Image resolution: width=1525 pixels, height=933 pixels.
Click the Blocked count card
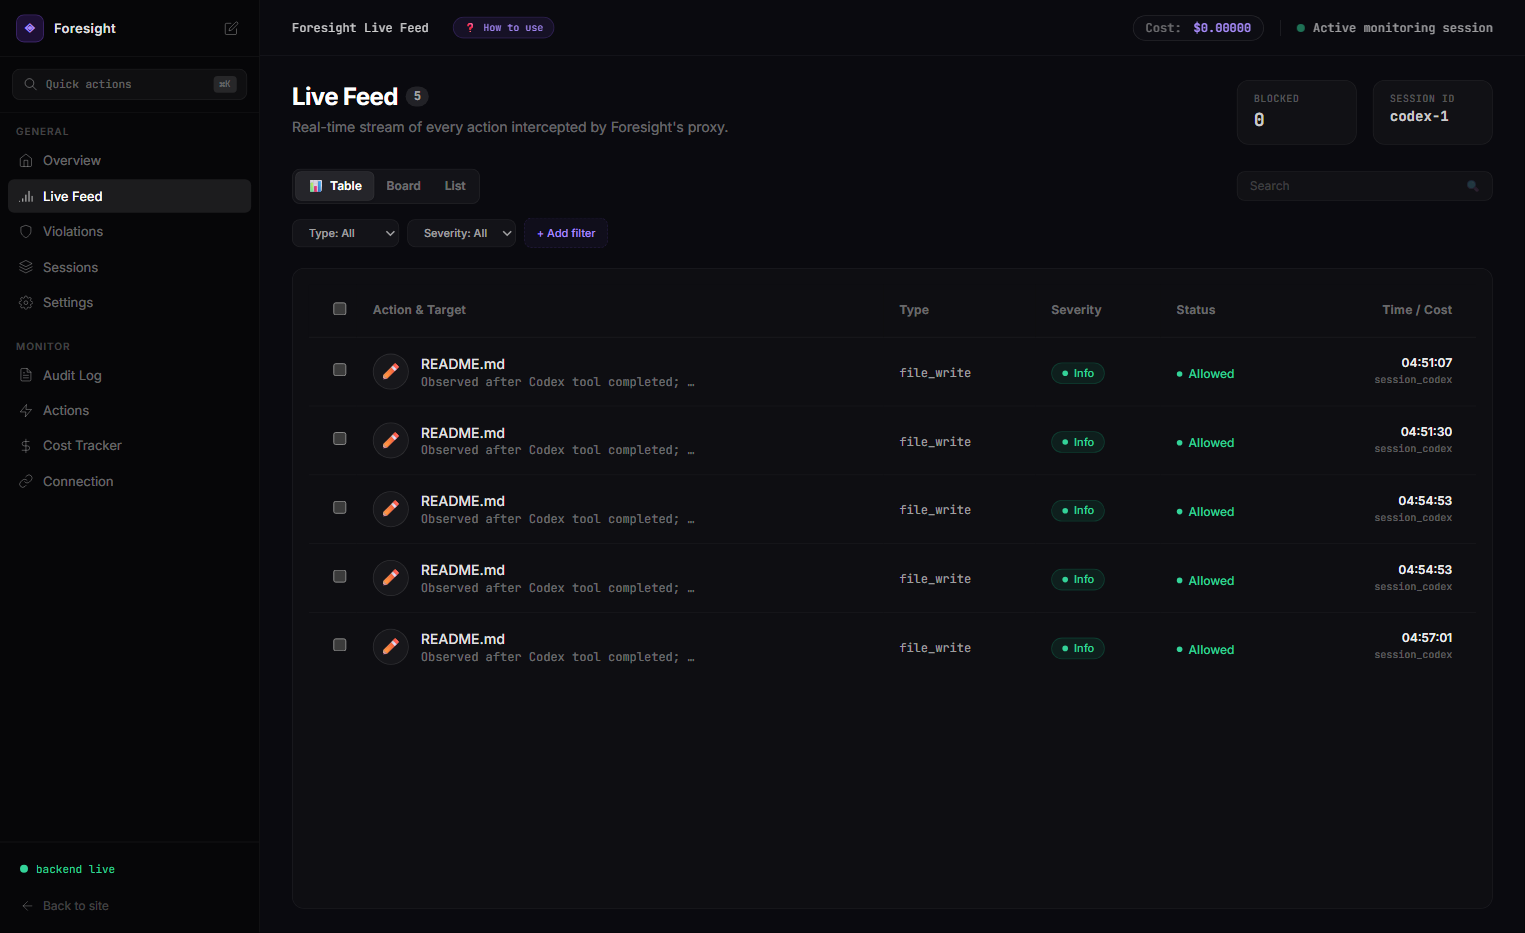[1297, 112]
